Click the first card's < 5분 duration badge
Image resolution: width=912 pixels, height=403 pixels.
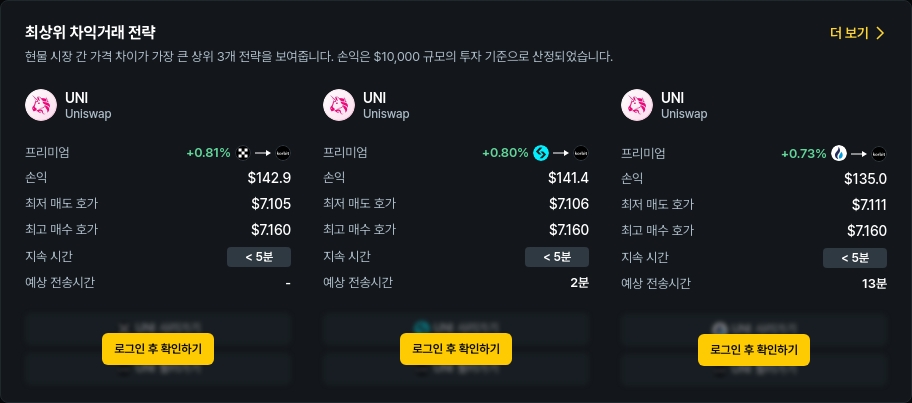point(259,257)
